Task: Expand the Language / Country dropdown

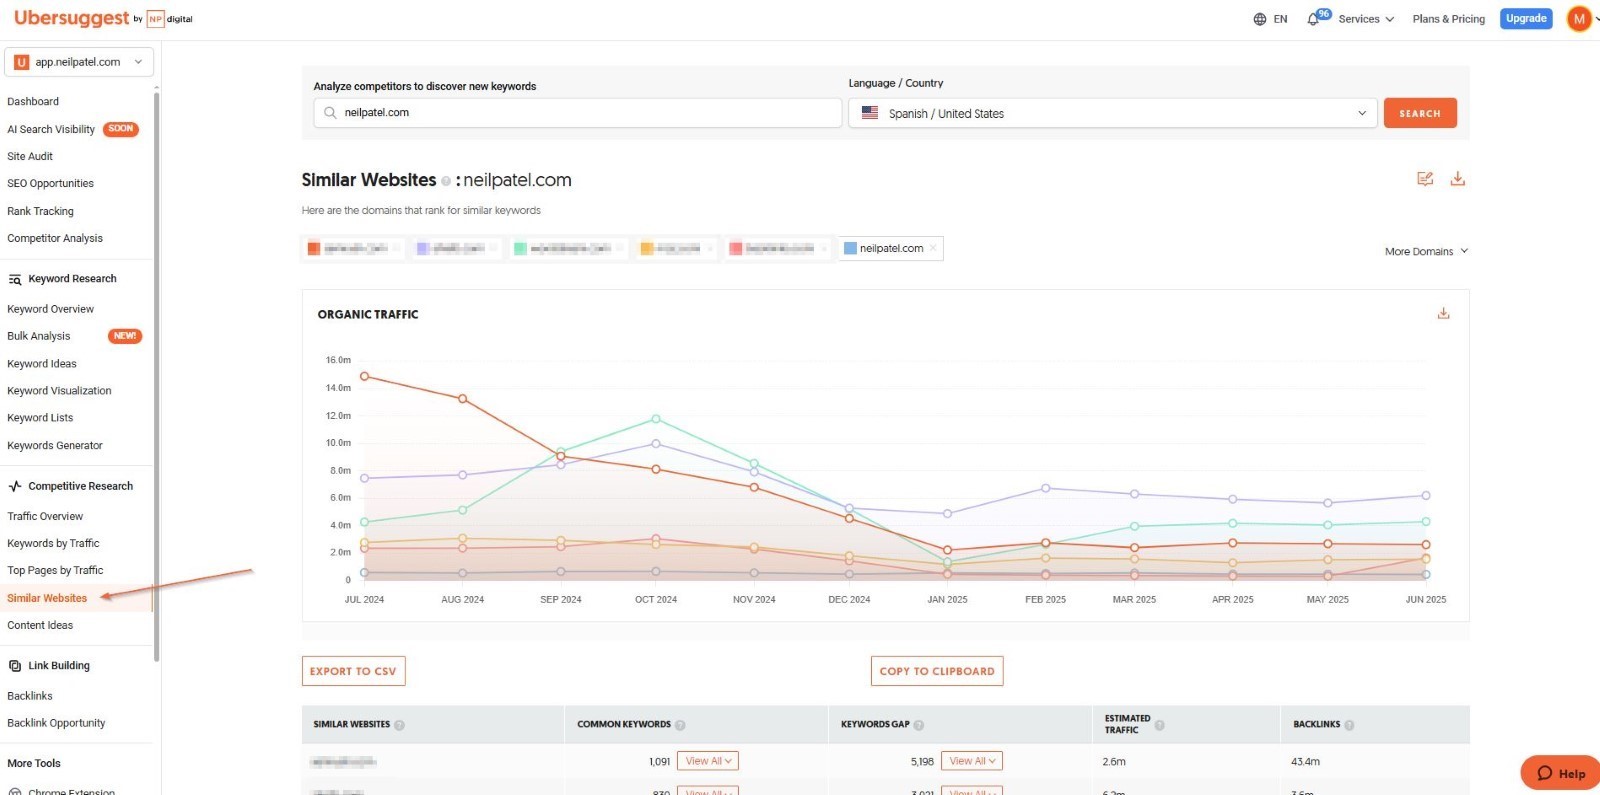Action: click(x=1113, y=113)
